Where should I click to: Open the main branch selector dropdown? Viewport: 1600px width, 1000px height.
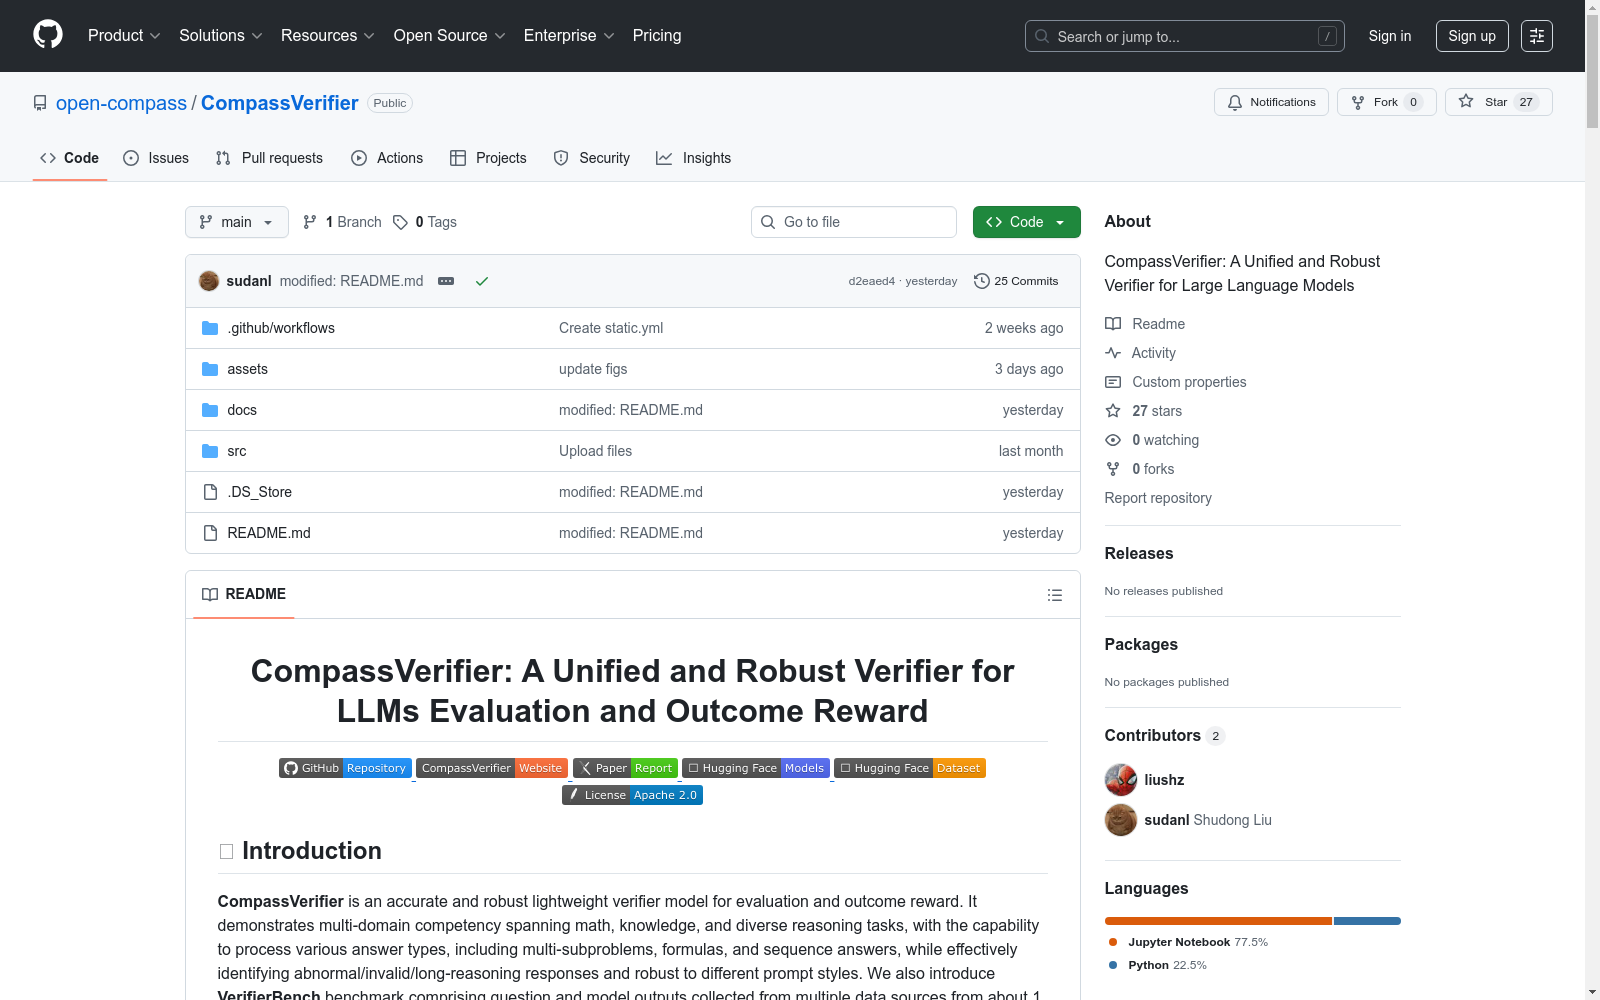237,222
